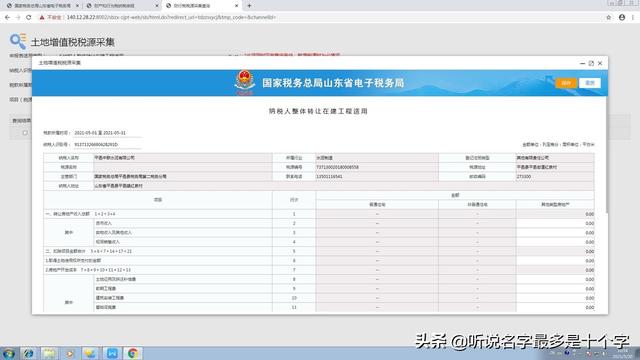Screen dimensions: 640x360
Task: Click the postal code cell 271300
Action: [555, 177]
